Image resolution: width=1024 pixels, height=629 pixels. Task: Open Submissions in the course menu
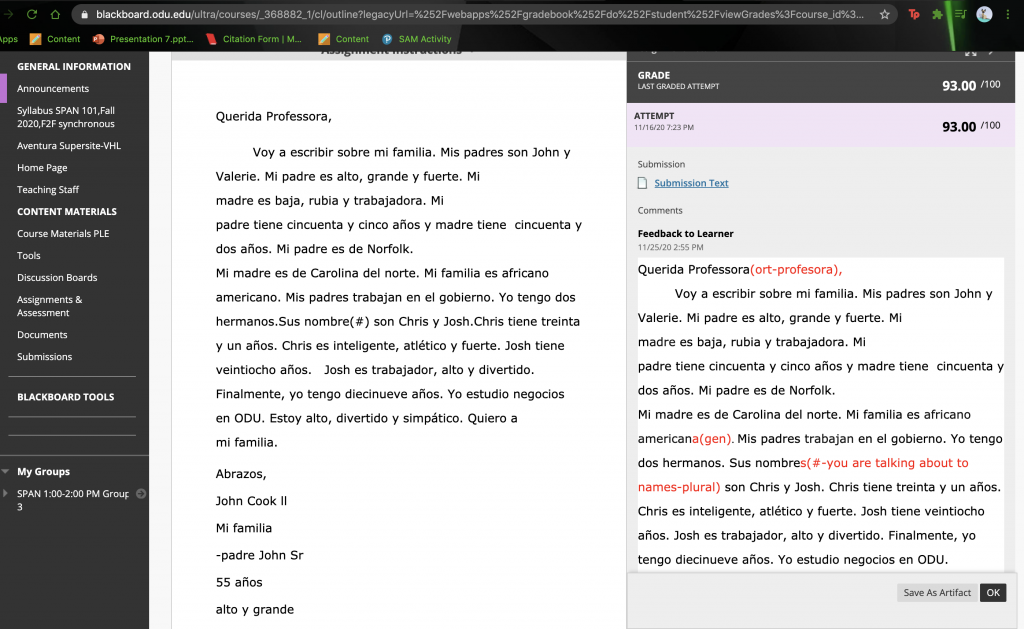pos(44,357)
